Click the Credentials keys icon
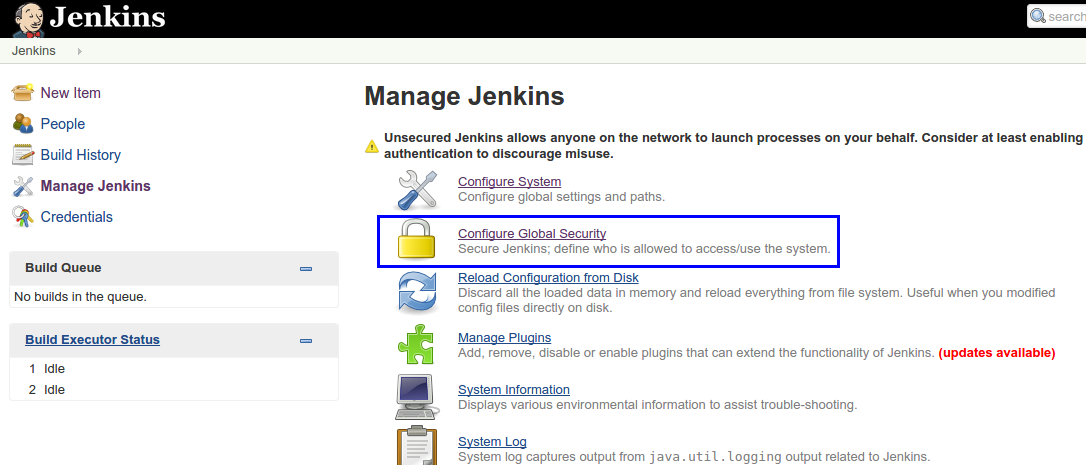The width and height of the screenshot is (1086, 465). pyautogui.click(x=23, y=217)
